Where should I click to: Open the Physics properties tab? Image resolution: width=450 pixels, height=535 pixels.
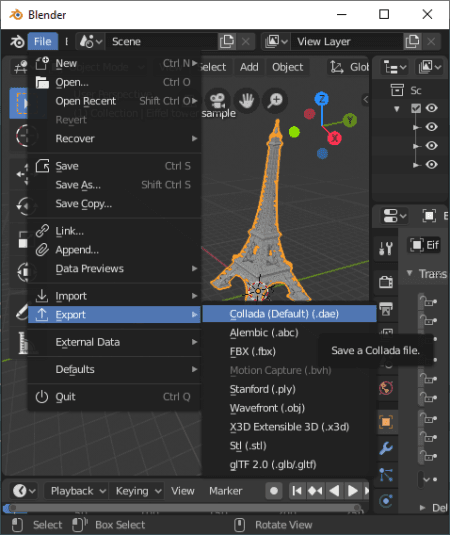coord(386,501)
